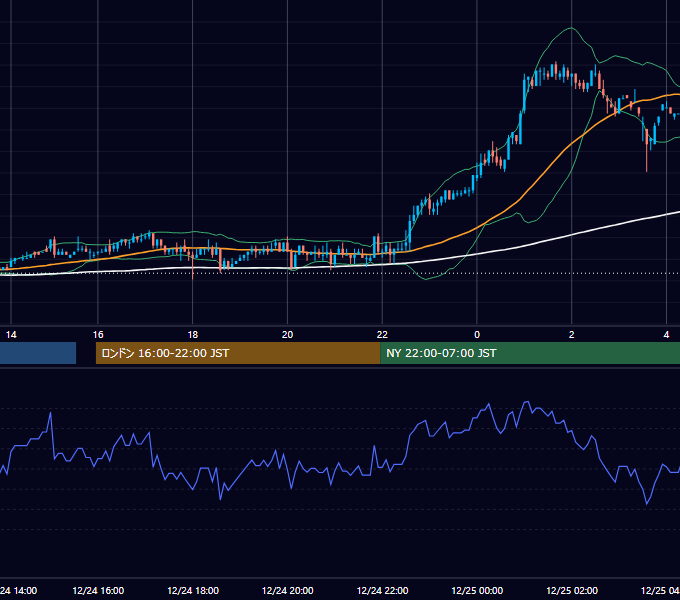Click the 12/25 00:00 date label
This screenshot has width=680, height=600.
click(x=477, y=590)
